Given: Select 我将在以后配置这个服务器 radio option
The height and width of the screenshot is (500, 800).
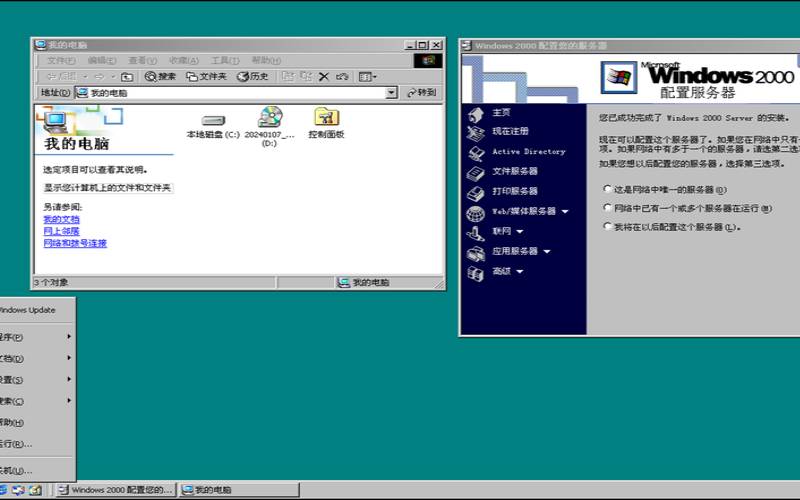Looking at the screenshot, I should pyautogui.click(x=607, y=226).
